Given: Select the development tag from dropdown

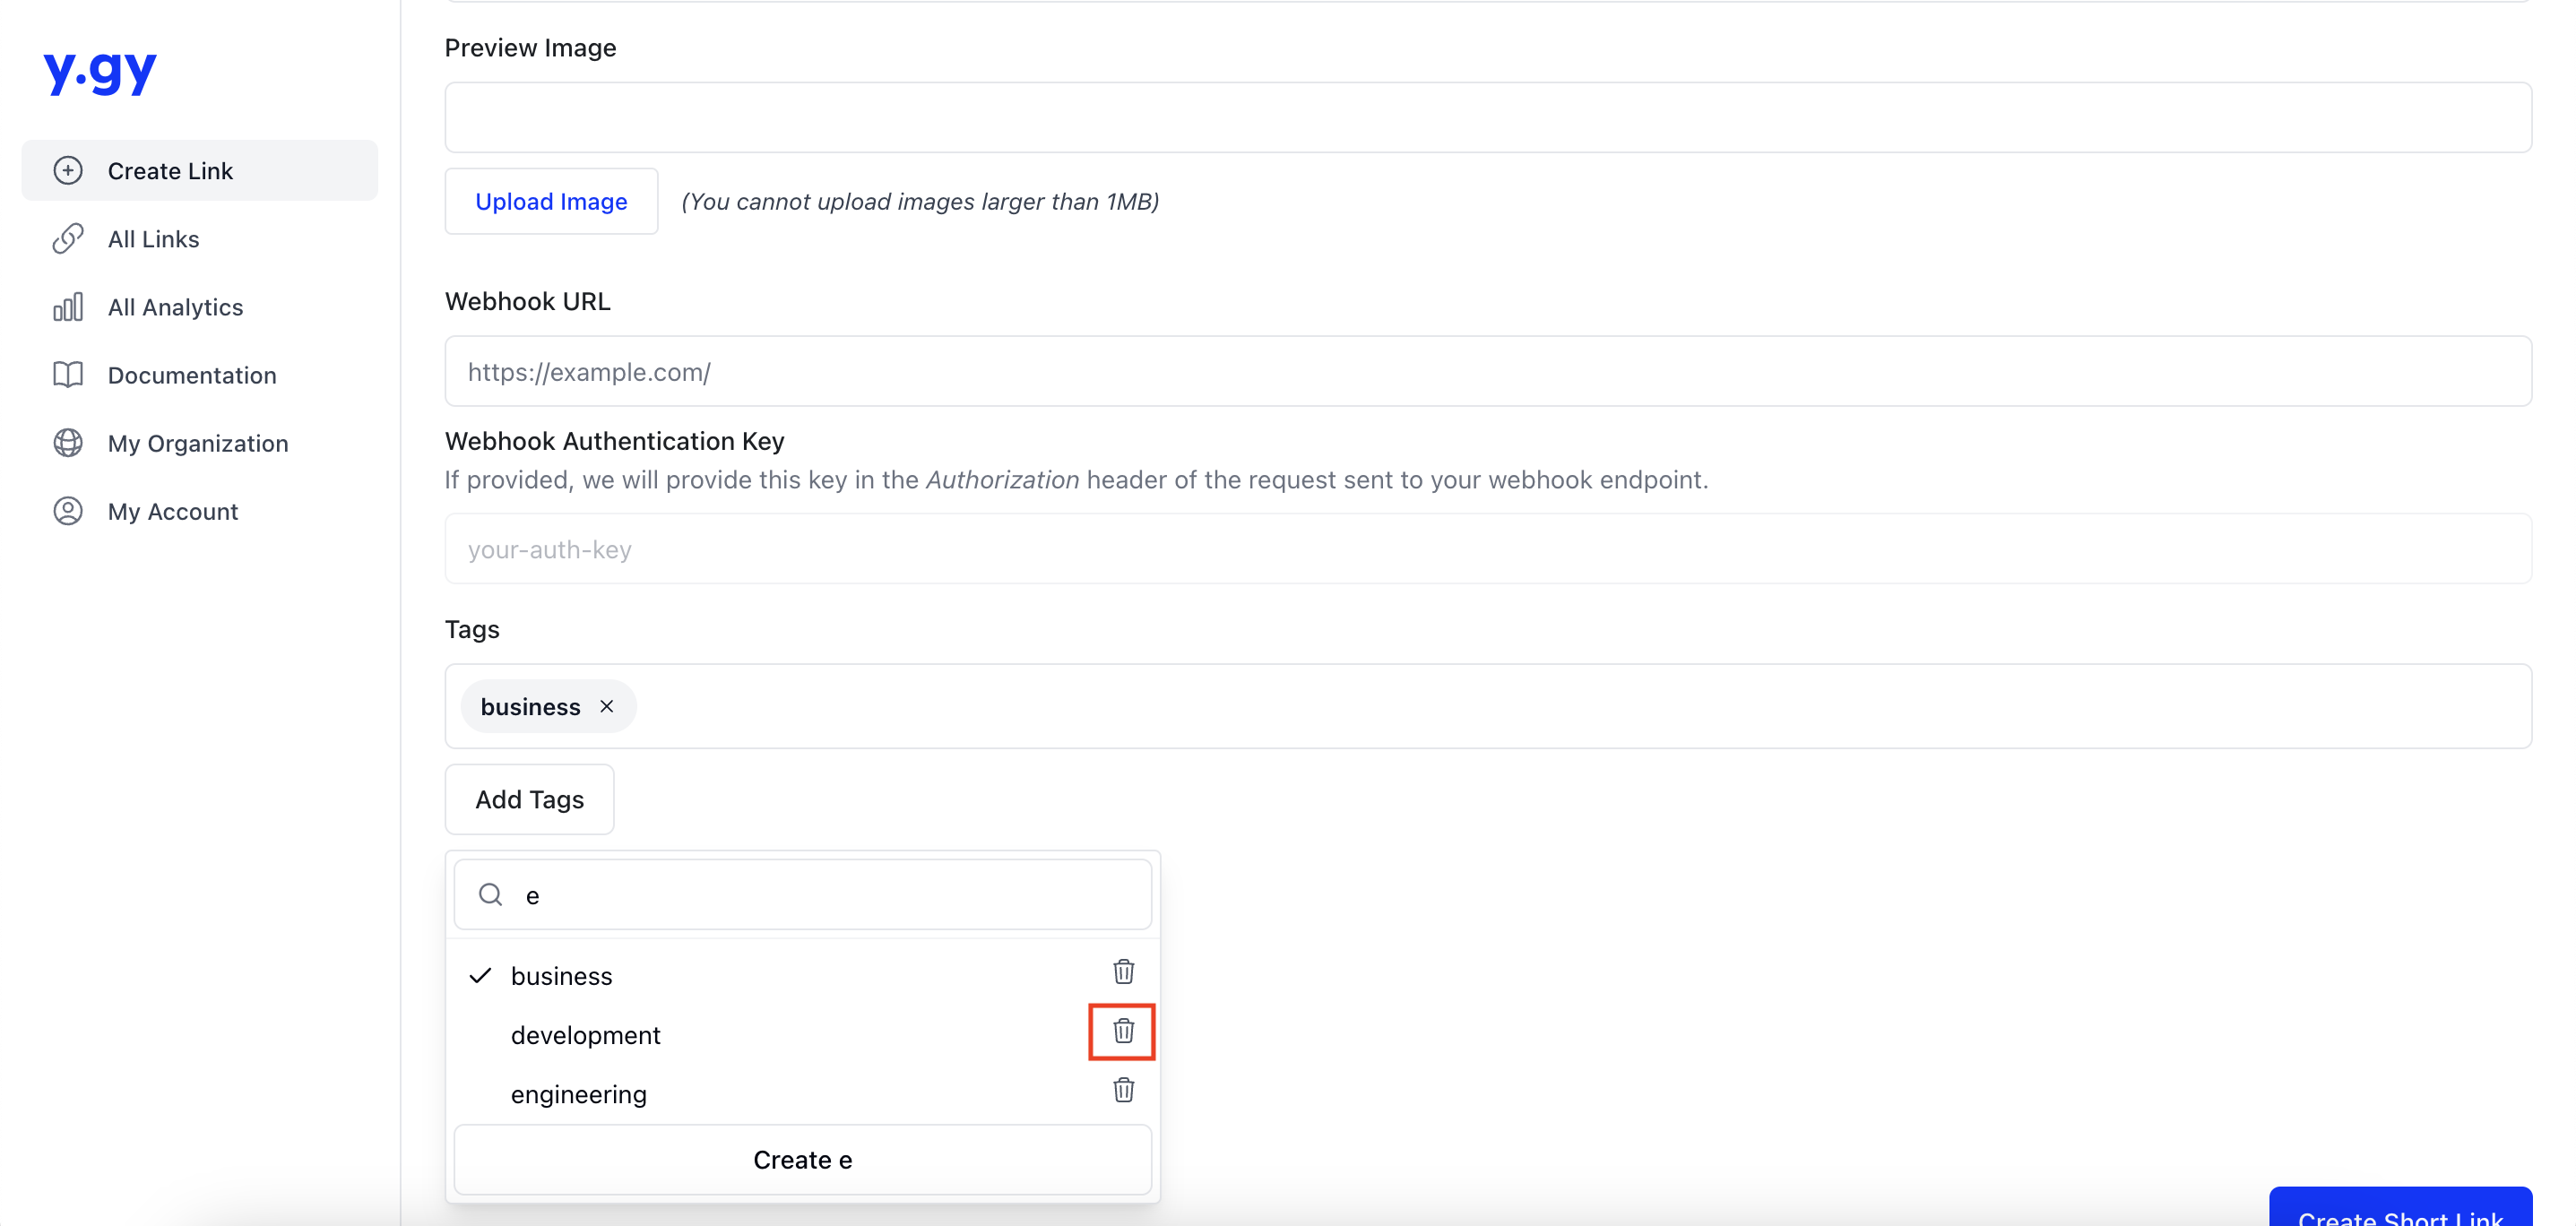Looking at the screenshot, I should click(583, 1033).
